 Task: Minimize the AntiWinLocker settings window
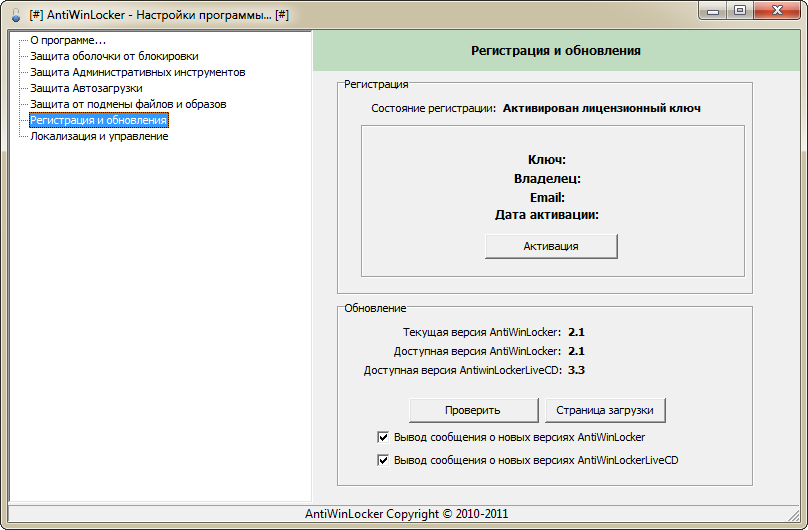point(713,11)
